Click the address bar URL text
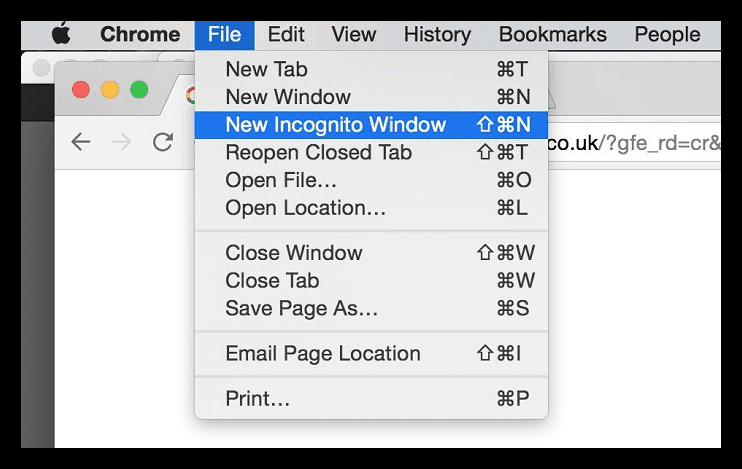Viewport: 742px width, 469px height. tap(634, 142)
